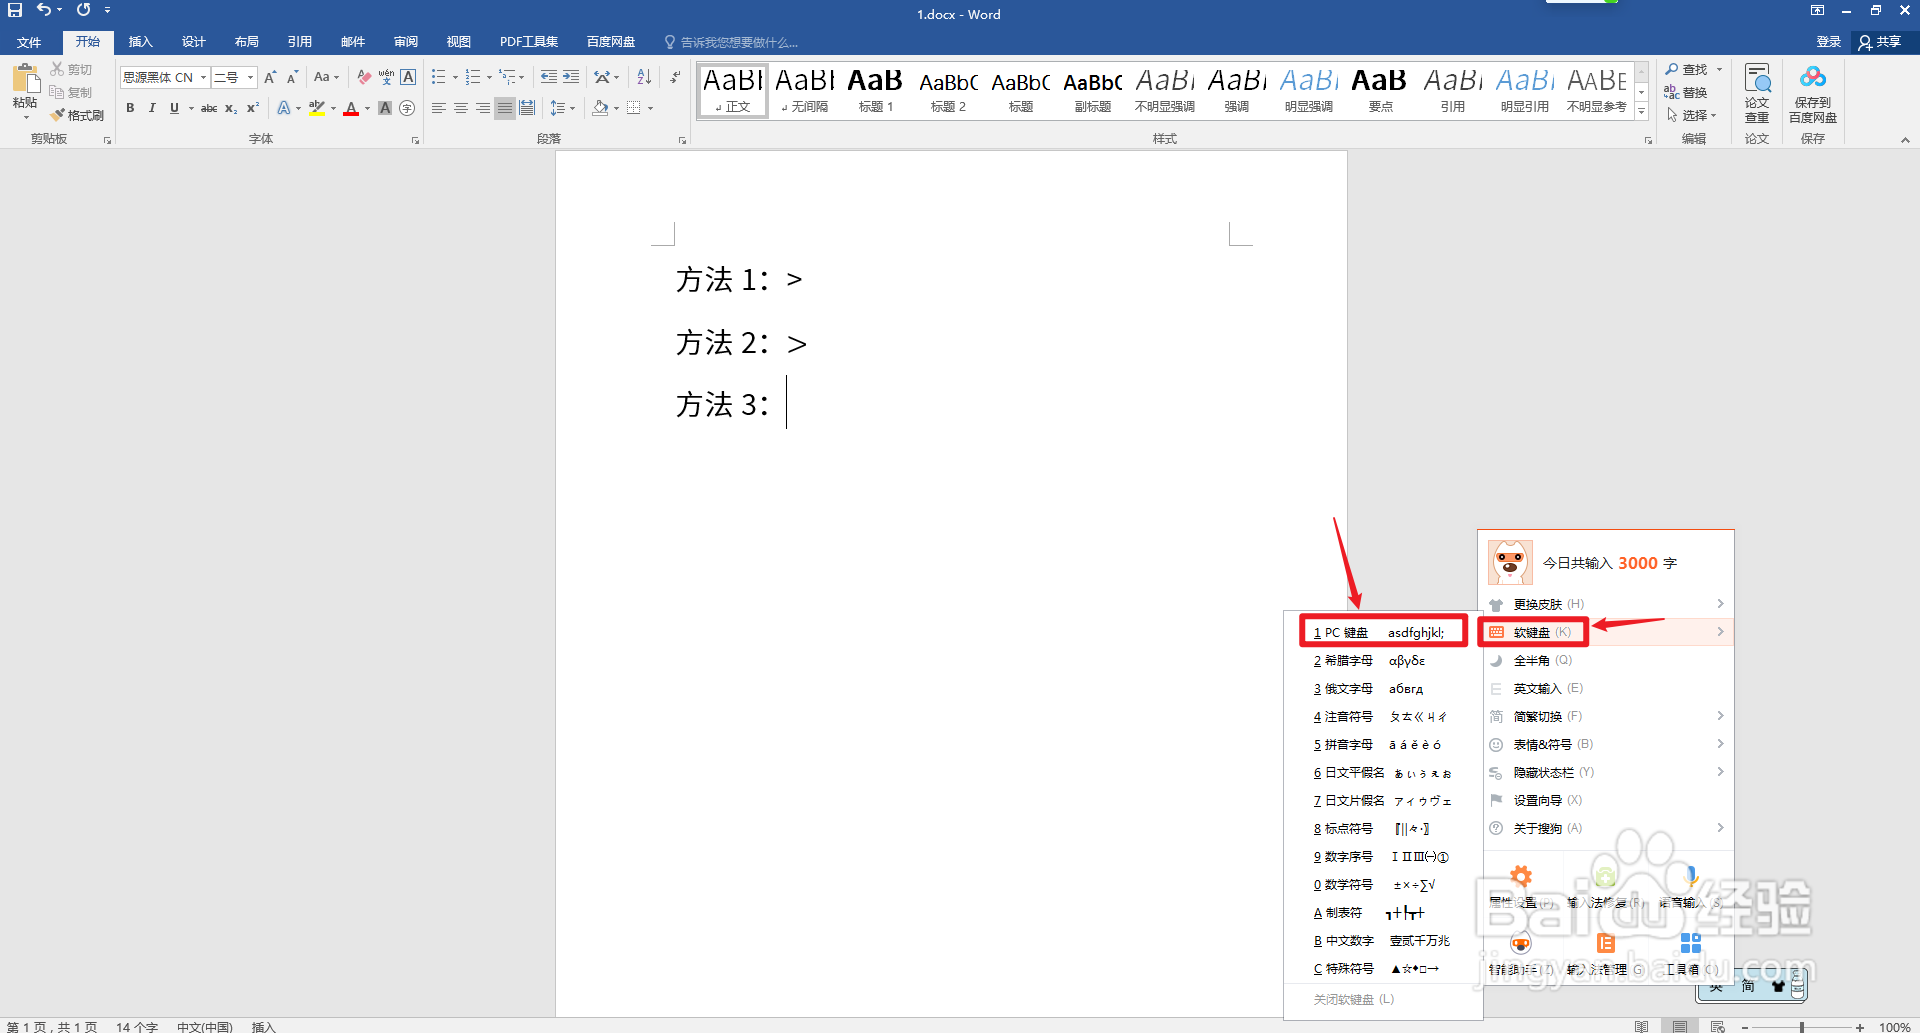Center-align the paragraph
Image resolution: width=1920 pixels, height=1033 pixels.
pos(461,108)
